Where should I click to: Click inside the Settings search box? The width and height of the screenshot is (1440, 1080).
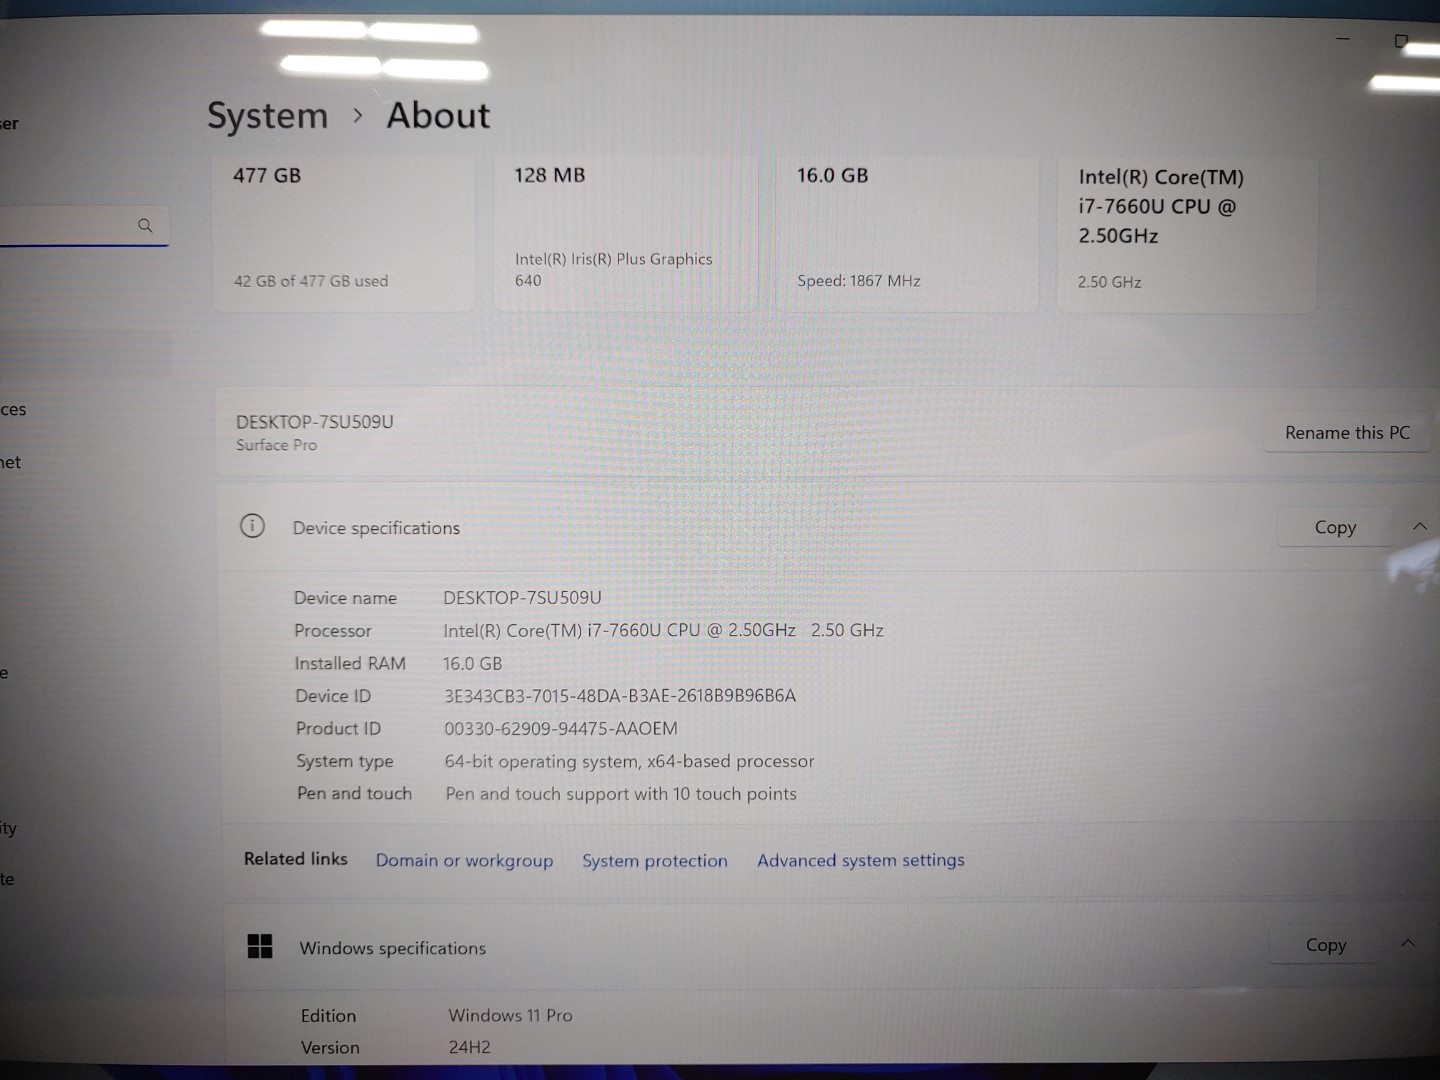tap(70, 225)
